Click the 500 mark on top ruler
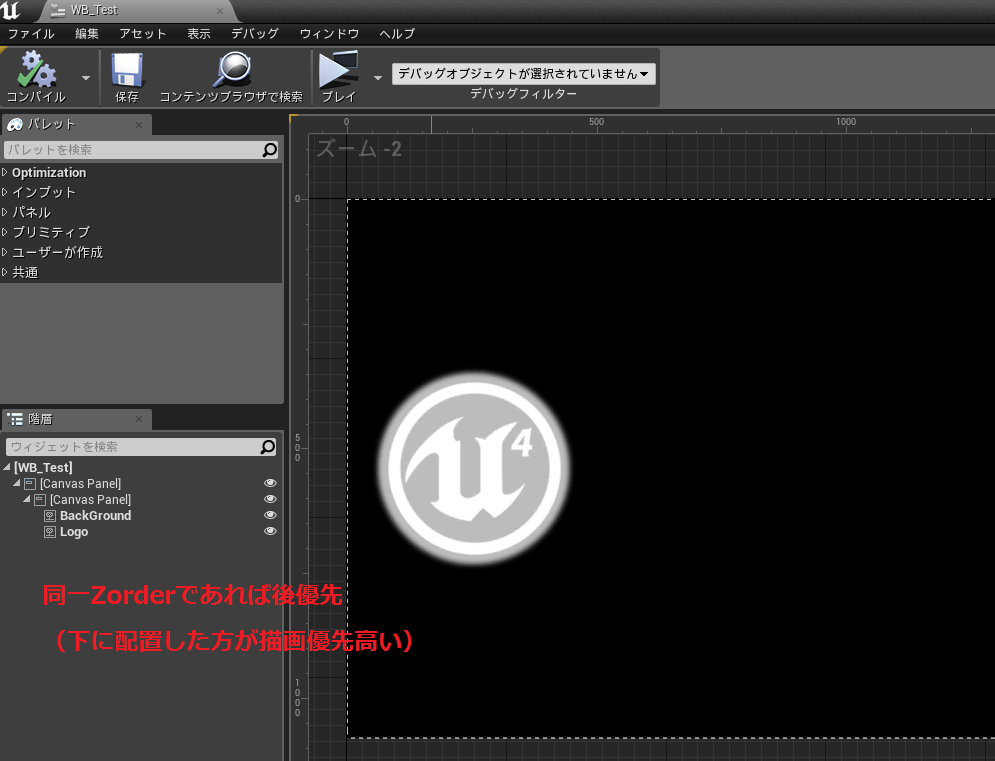The image size is (995, 761). 596,121
